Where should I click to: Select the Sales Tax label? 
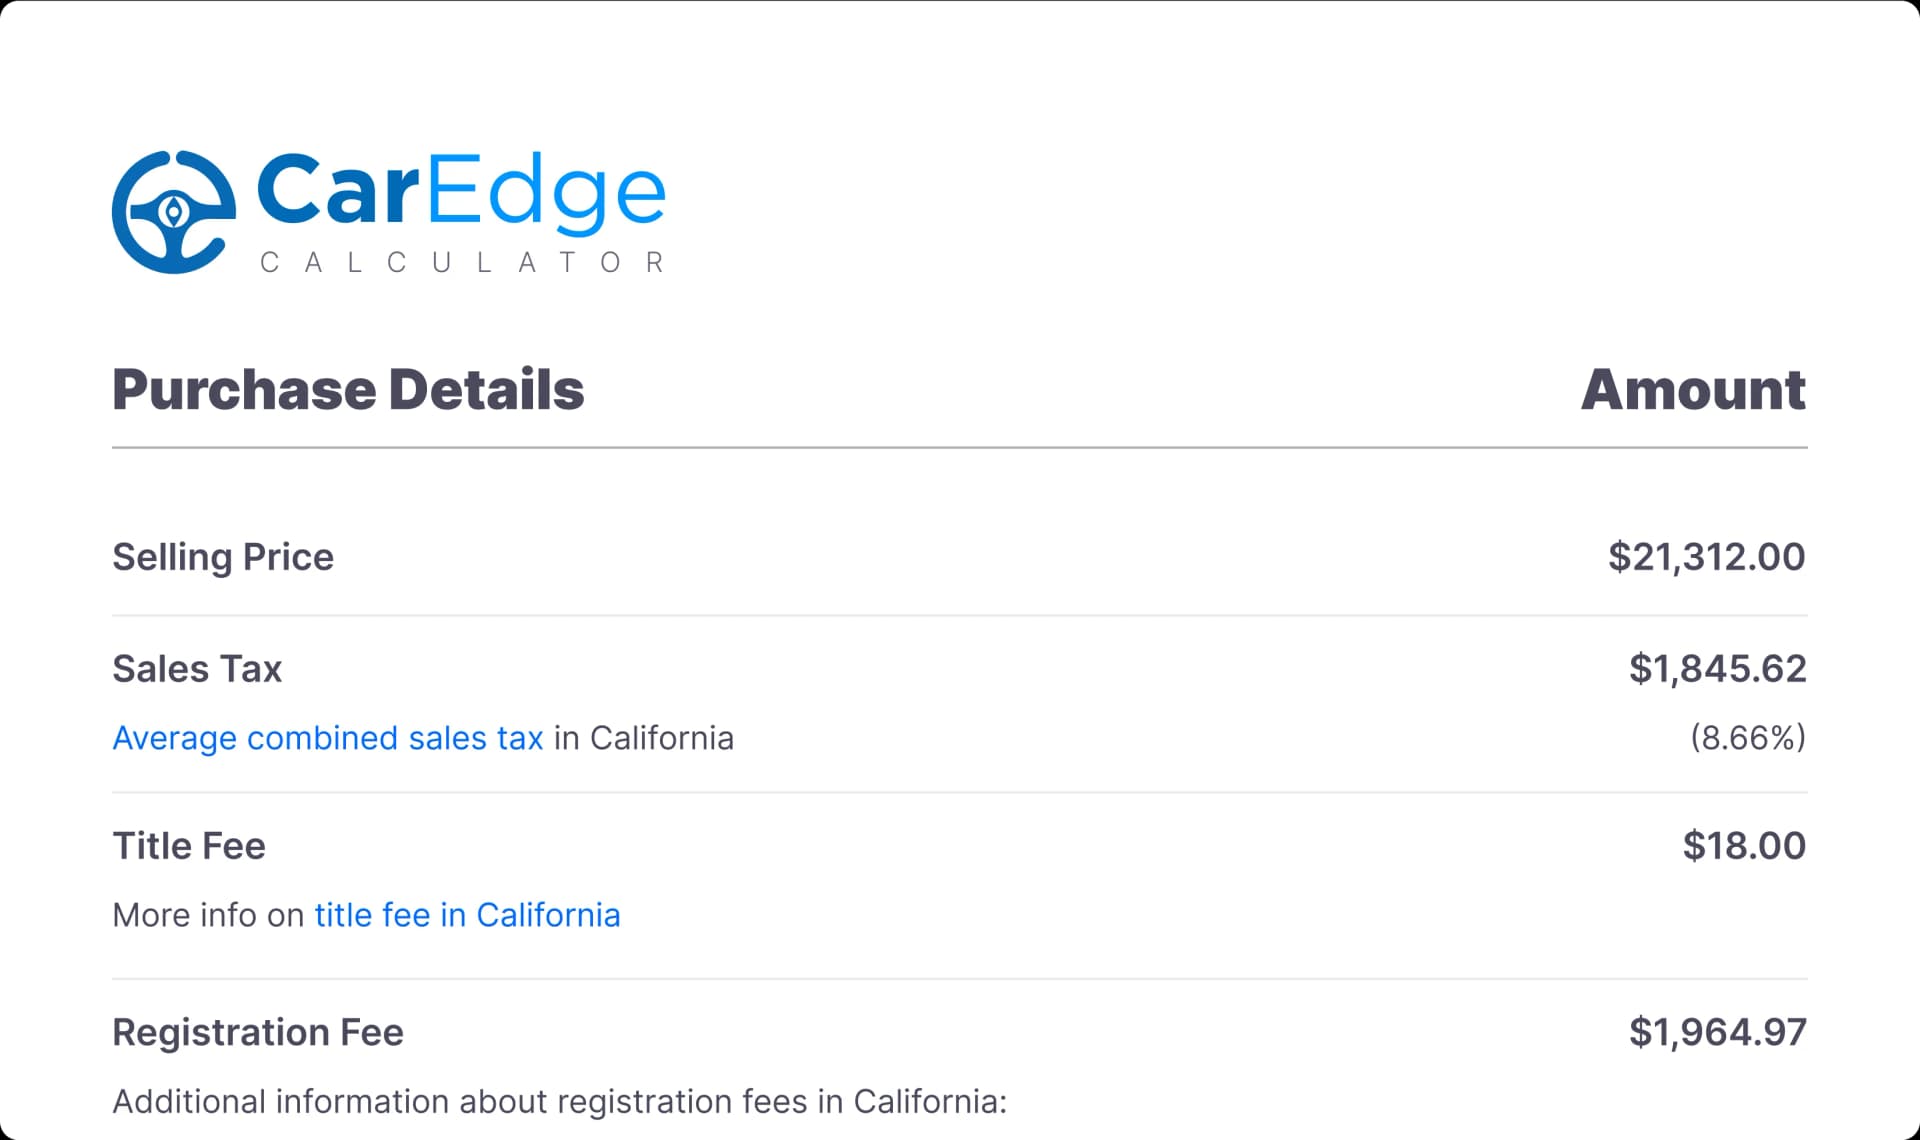(x=197, y=669)
